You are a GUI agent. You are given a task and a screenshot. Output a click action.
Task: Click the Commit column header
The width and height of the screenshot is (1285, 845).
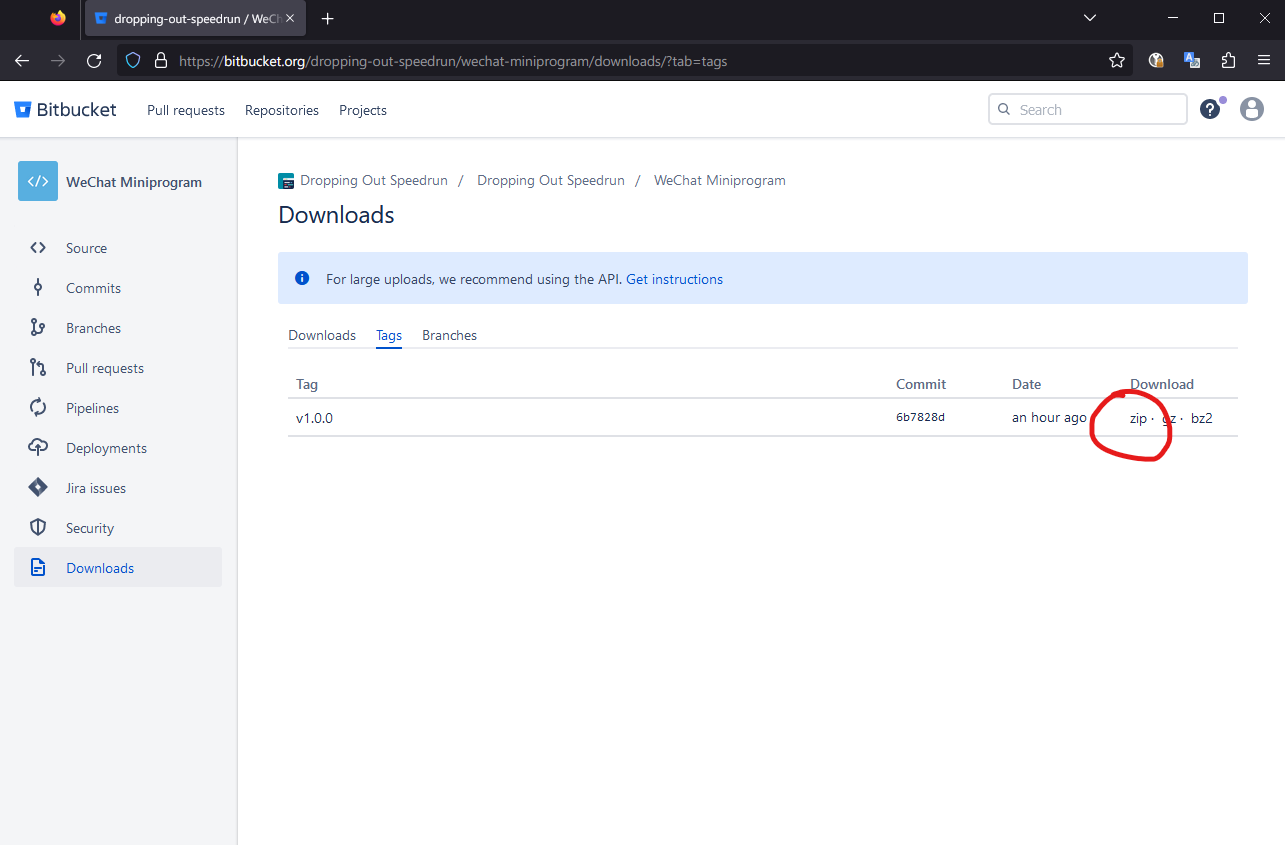[921, 384]
